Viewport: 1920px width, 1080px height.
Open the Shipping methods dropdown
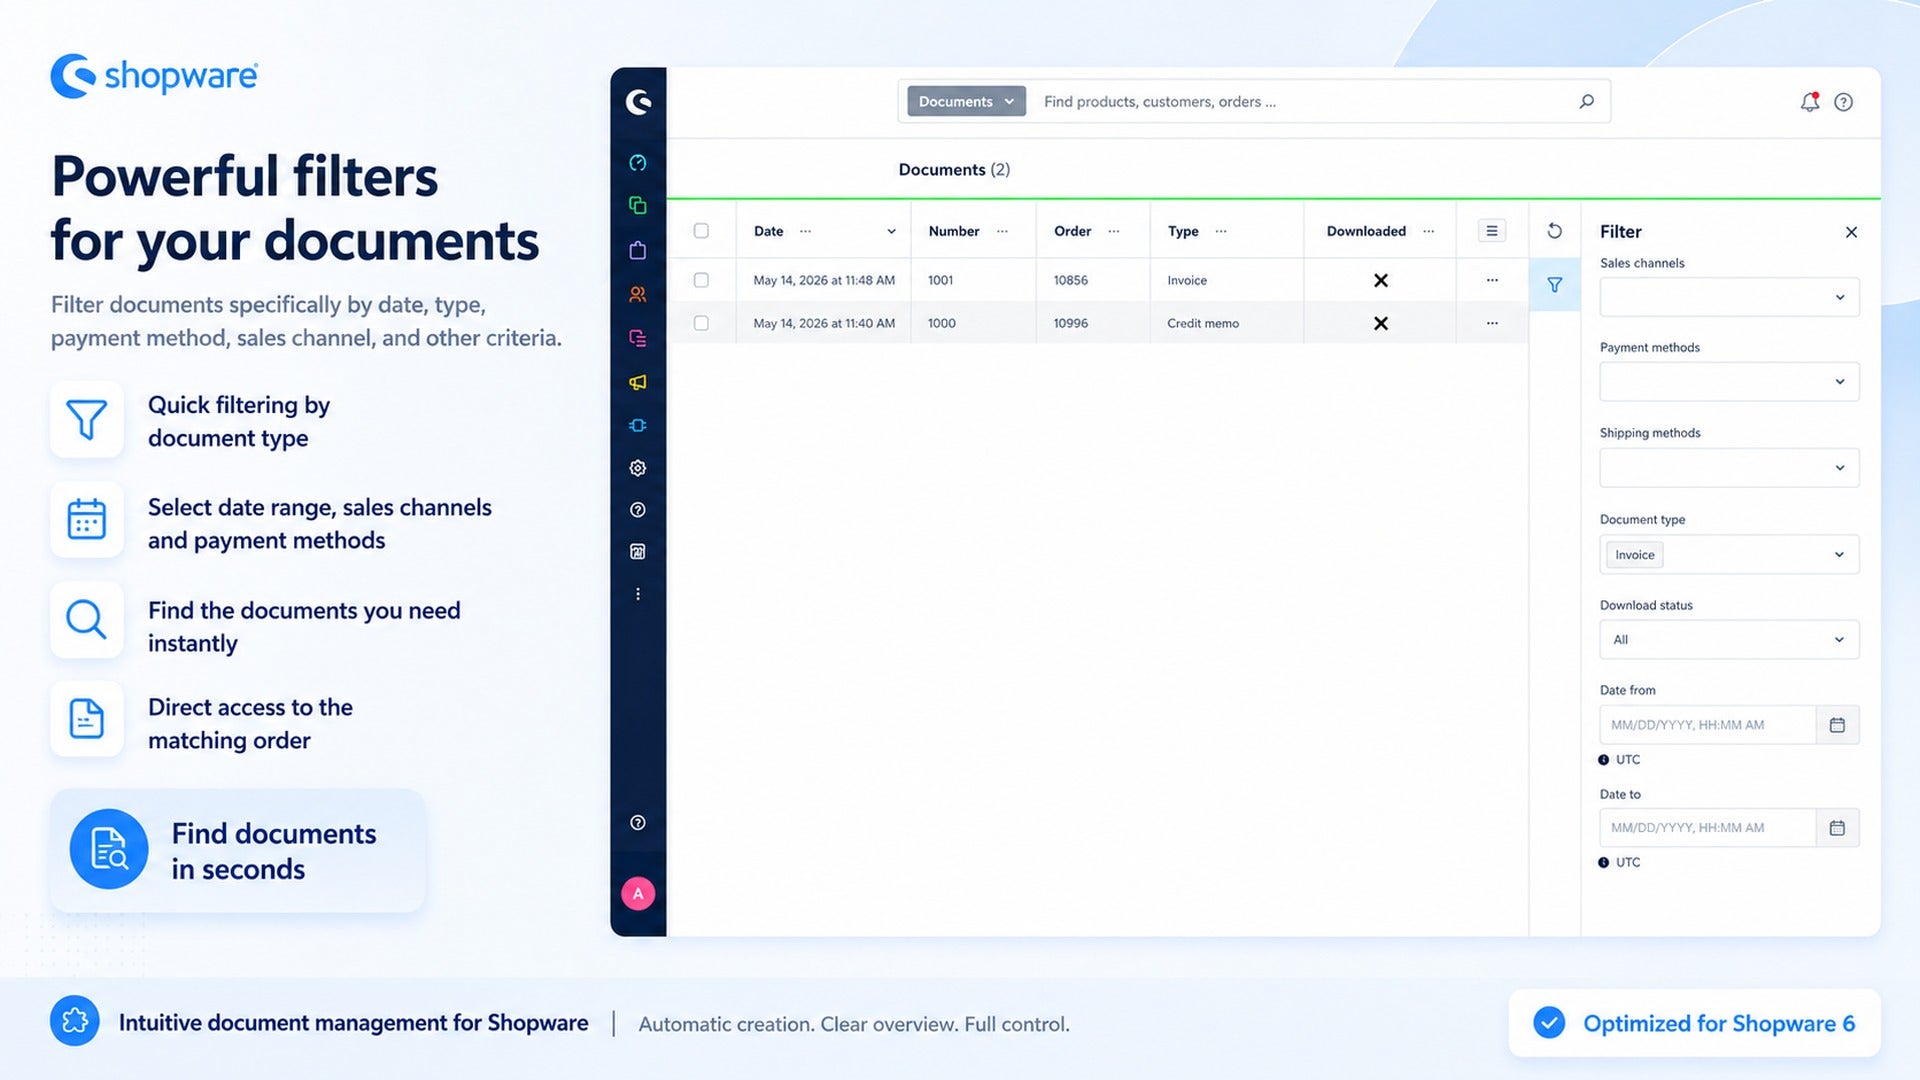click(1729, 468)
